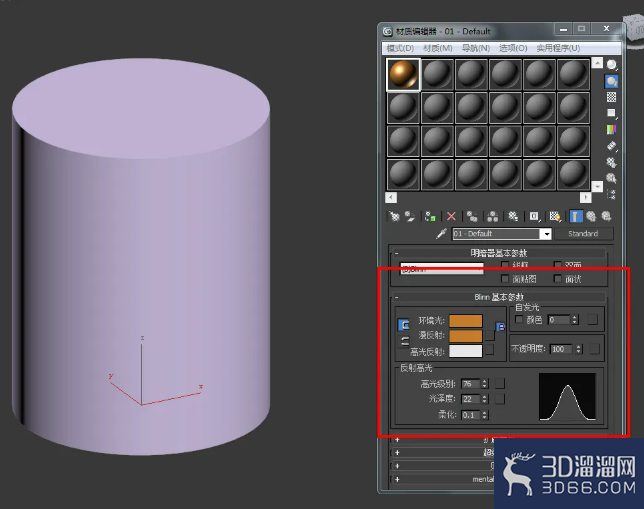
Task: Toggle ambient-diffuse color lock button
Action: click(x=404, y=325)
